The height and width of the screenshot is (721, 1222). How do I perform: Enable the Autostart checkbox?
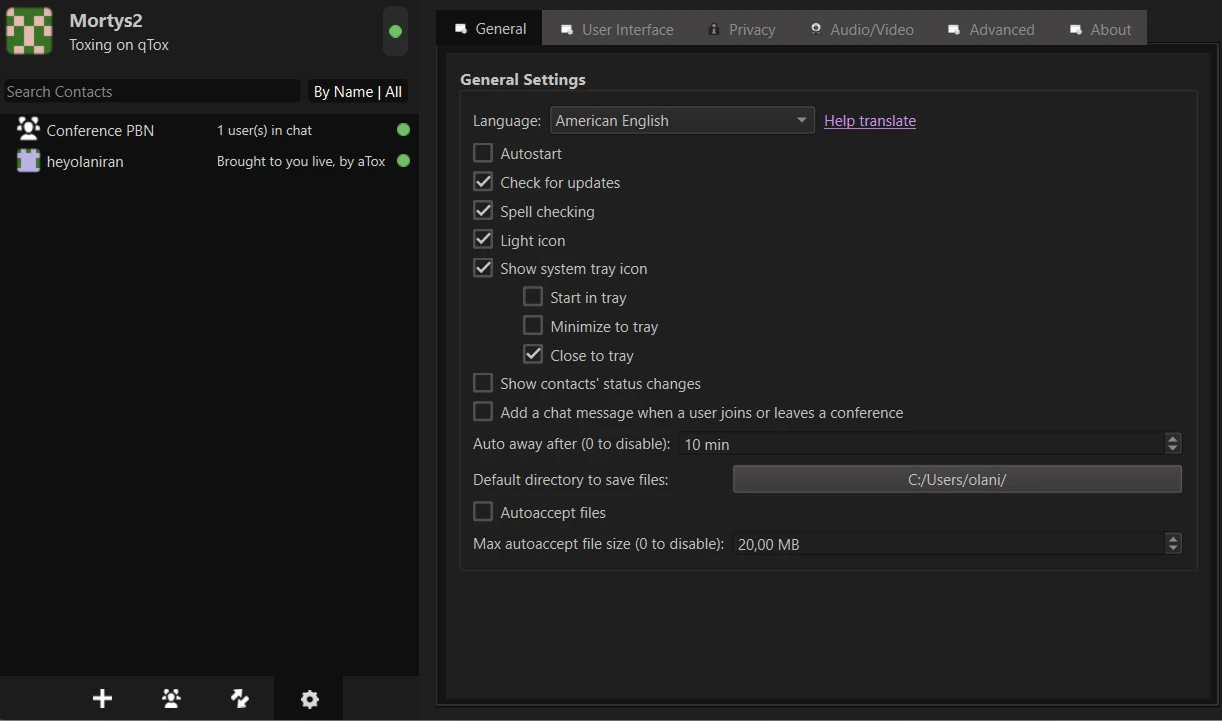(483, 153)
